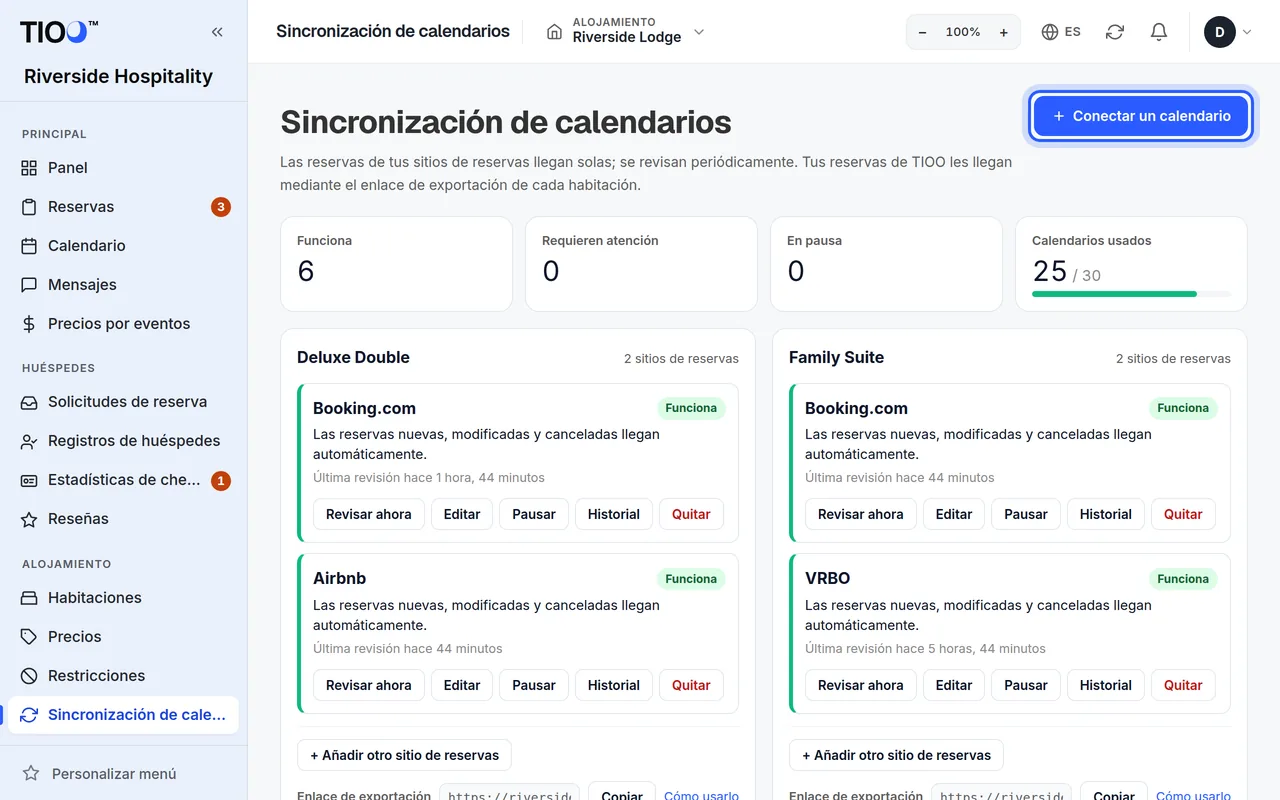Viewport: 1280px width, 800px height.
Task: Open Calendario in the sidebar
Action: click(124, 246)
